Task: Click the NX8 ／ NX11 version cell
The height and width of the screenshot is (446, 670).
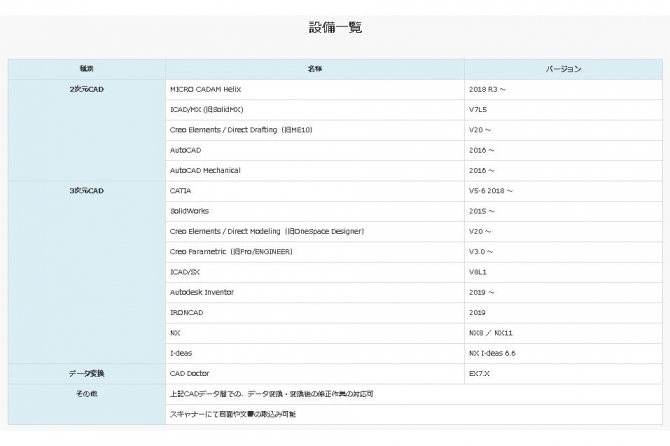Action: pos(563,333)
